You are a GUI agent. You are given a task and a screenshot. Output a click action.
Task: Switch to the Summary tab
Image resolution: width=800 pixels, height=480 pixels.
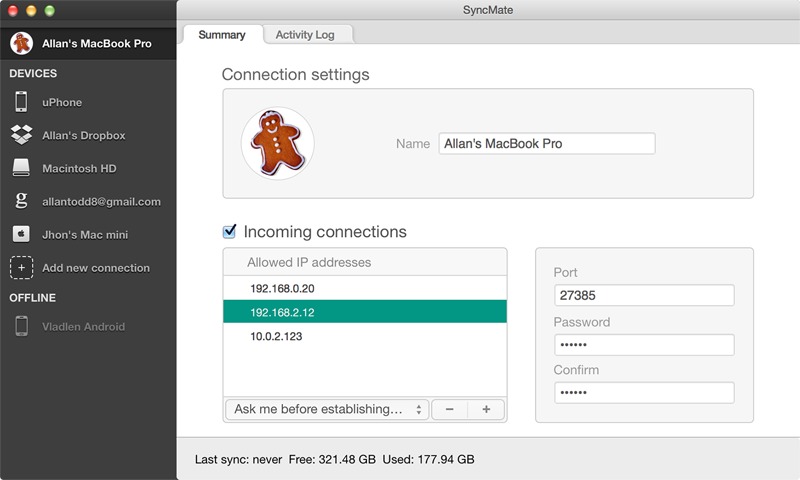point(222,35)
